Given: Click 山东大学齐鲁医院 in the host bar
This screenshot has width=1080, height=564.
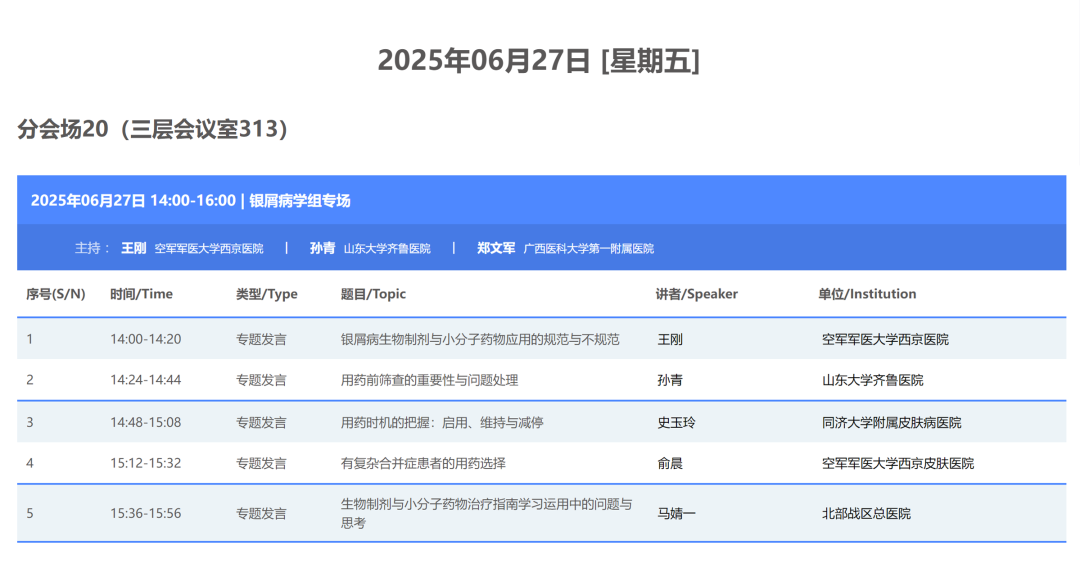Looking at the screenshot, I should (387, 249).
